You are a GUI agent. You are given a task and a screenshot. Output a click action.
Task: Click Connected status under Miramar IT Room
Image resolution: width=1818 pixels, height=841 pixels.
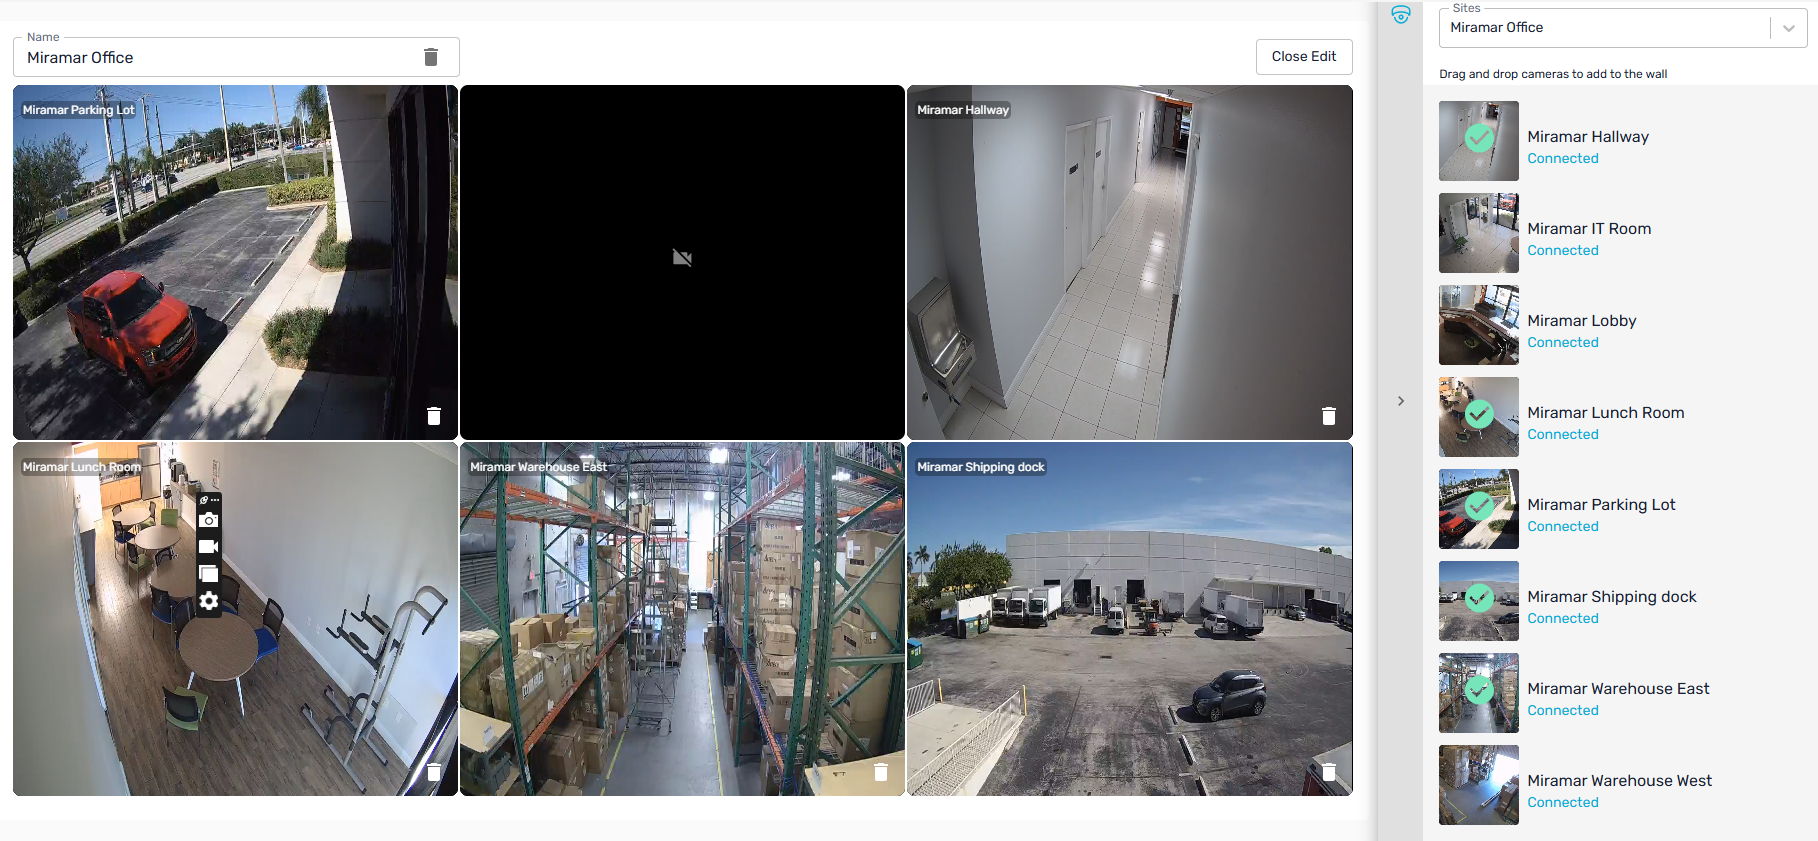pyautogui.click(x=1563, y=251)
